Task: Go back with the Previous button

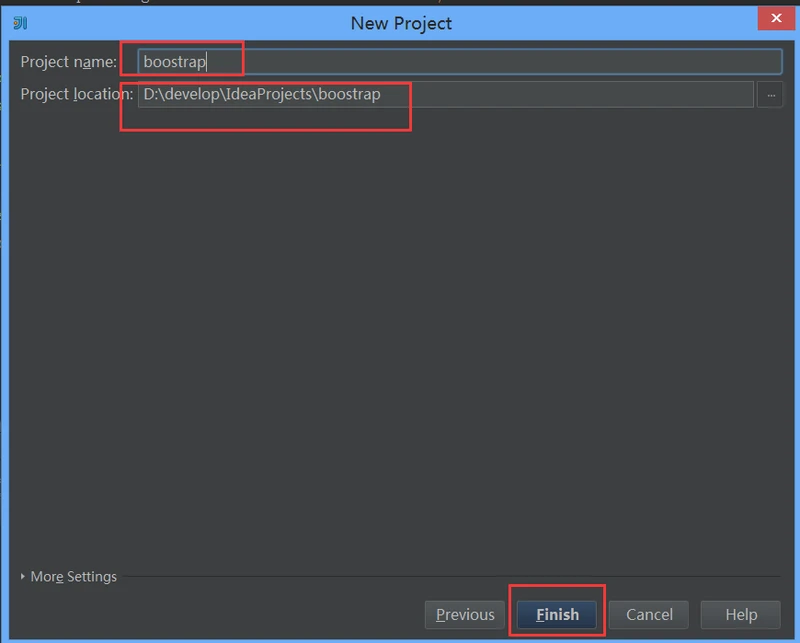Action: [465, 614]
